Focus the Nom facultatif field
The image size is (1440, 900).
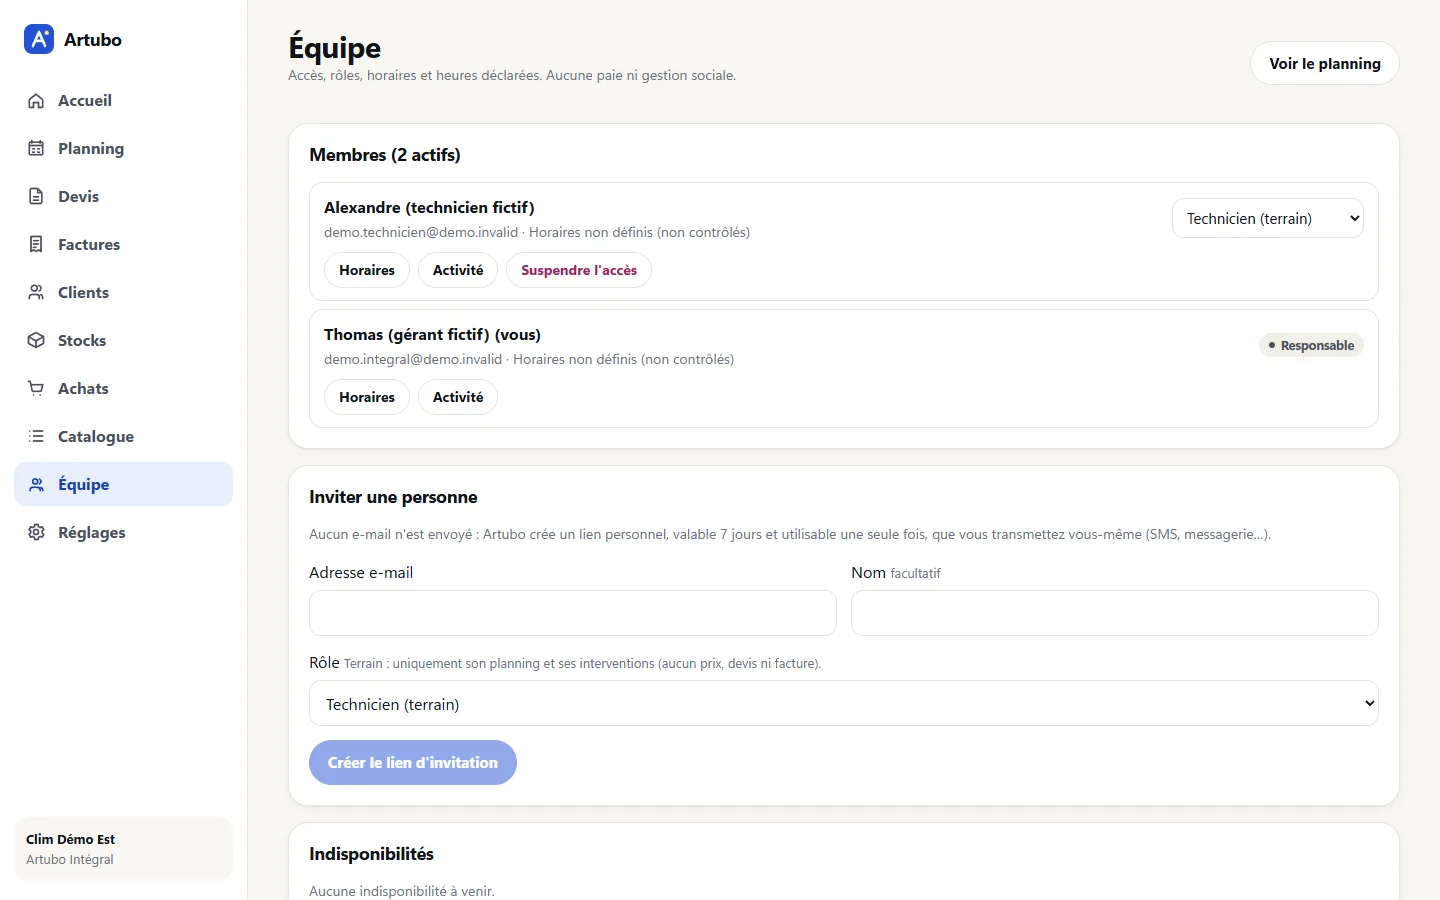[x=1114, y=613]
